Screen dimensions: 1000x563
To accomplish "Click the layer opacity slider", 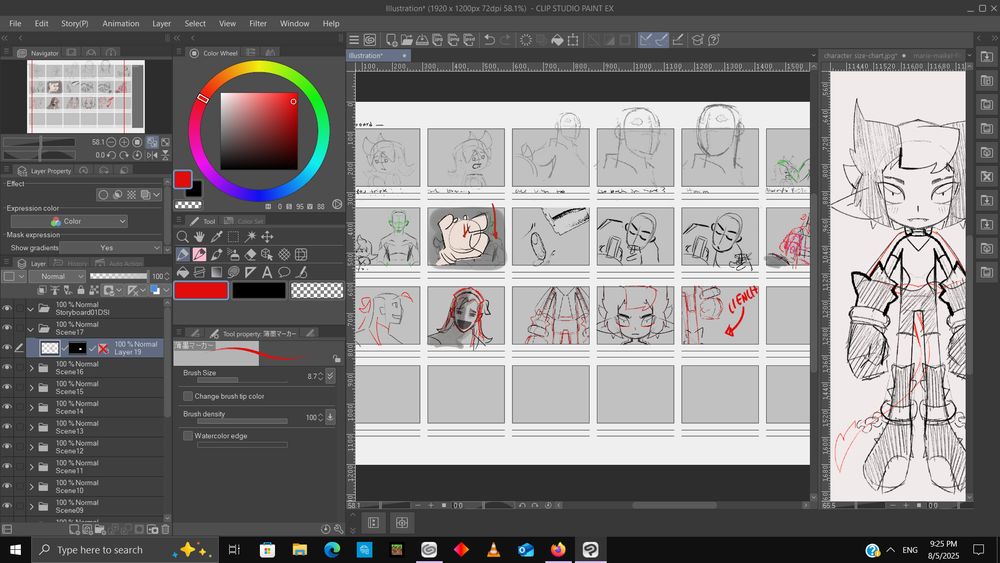I will [119, 276].
